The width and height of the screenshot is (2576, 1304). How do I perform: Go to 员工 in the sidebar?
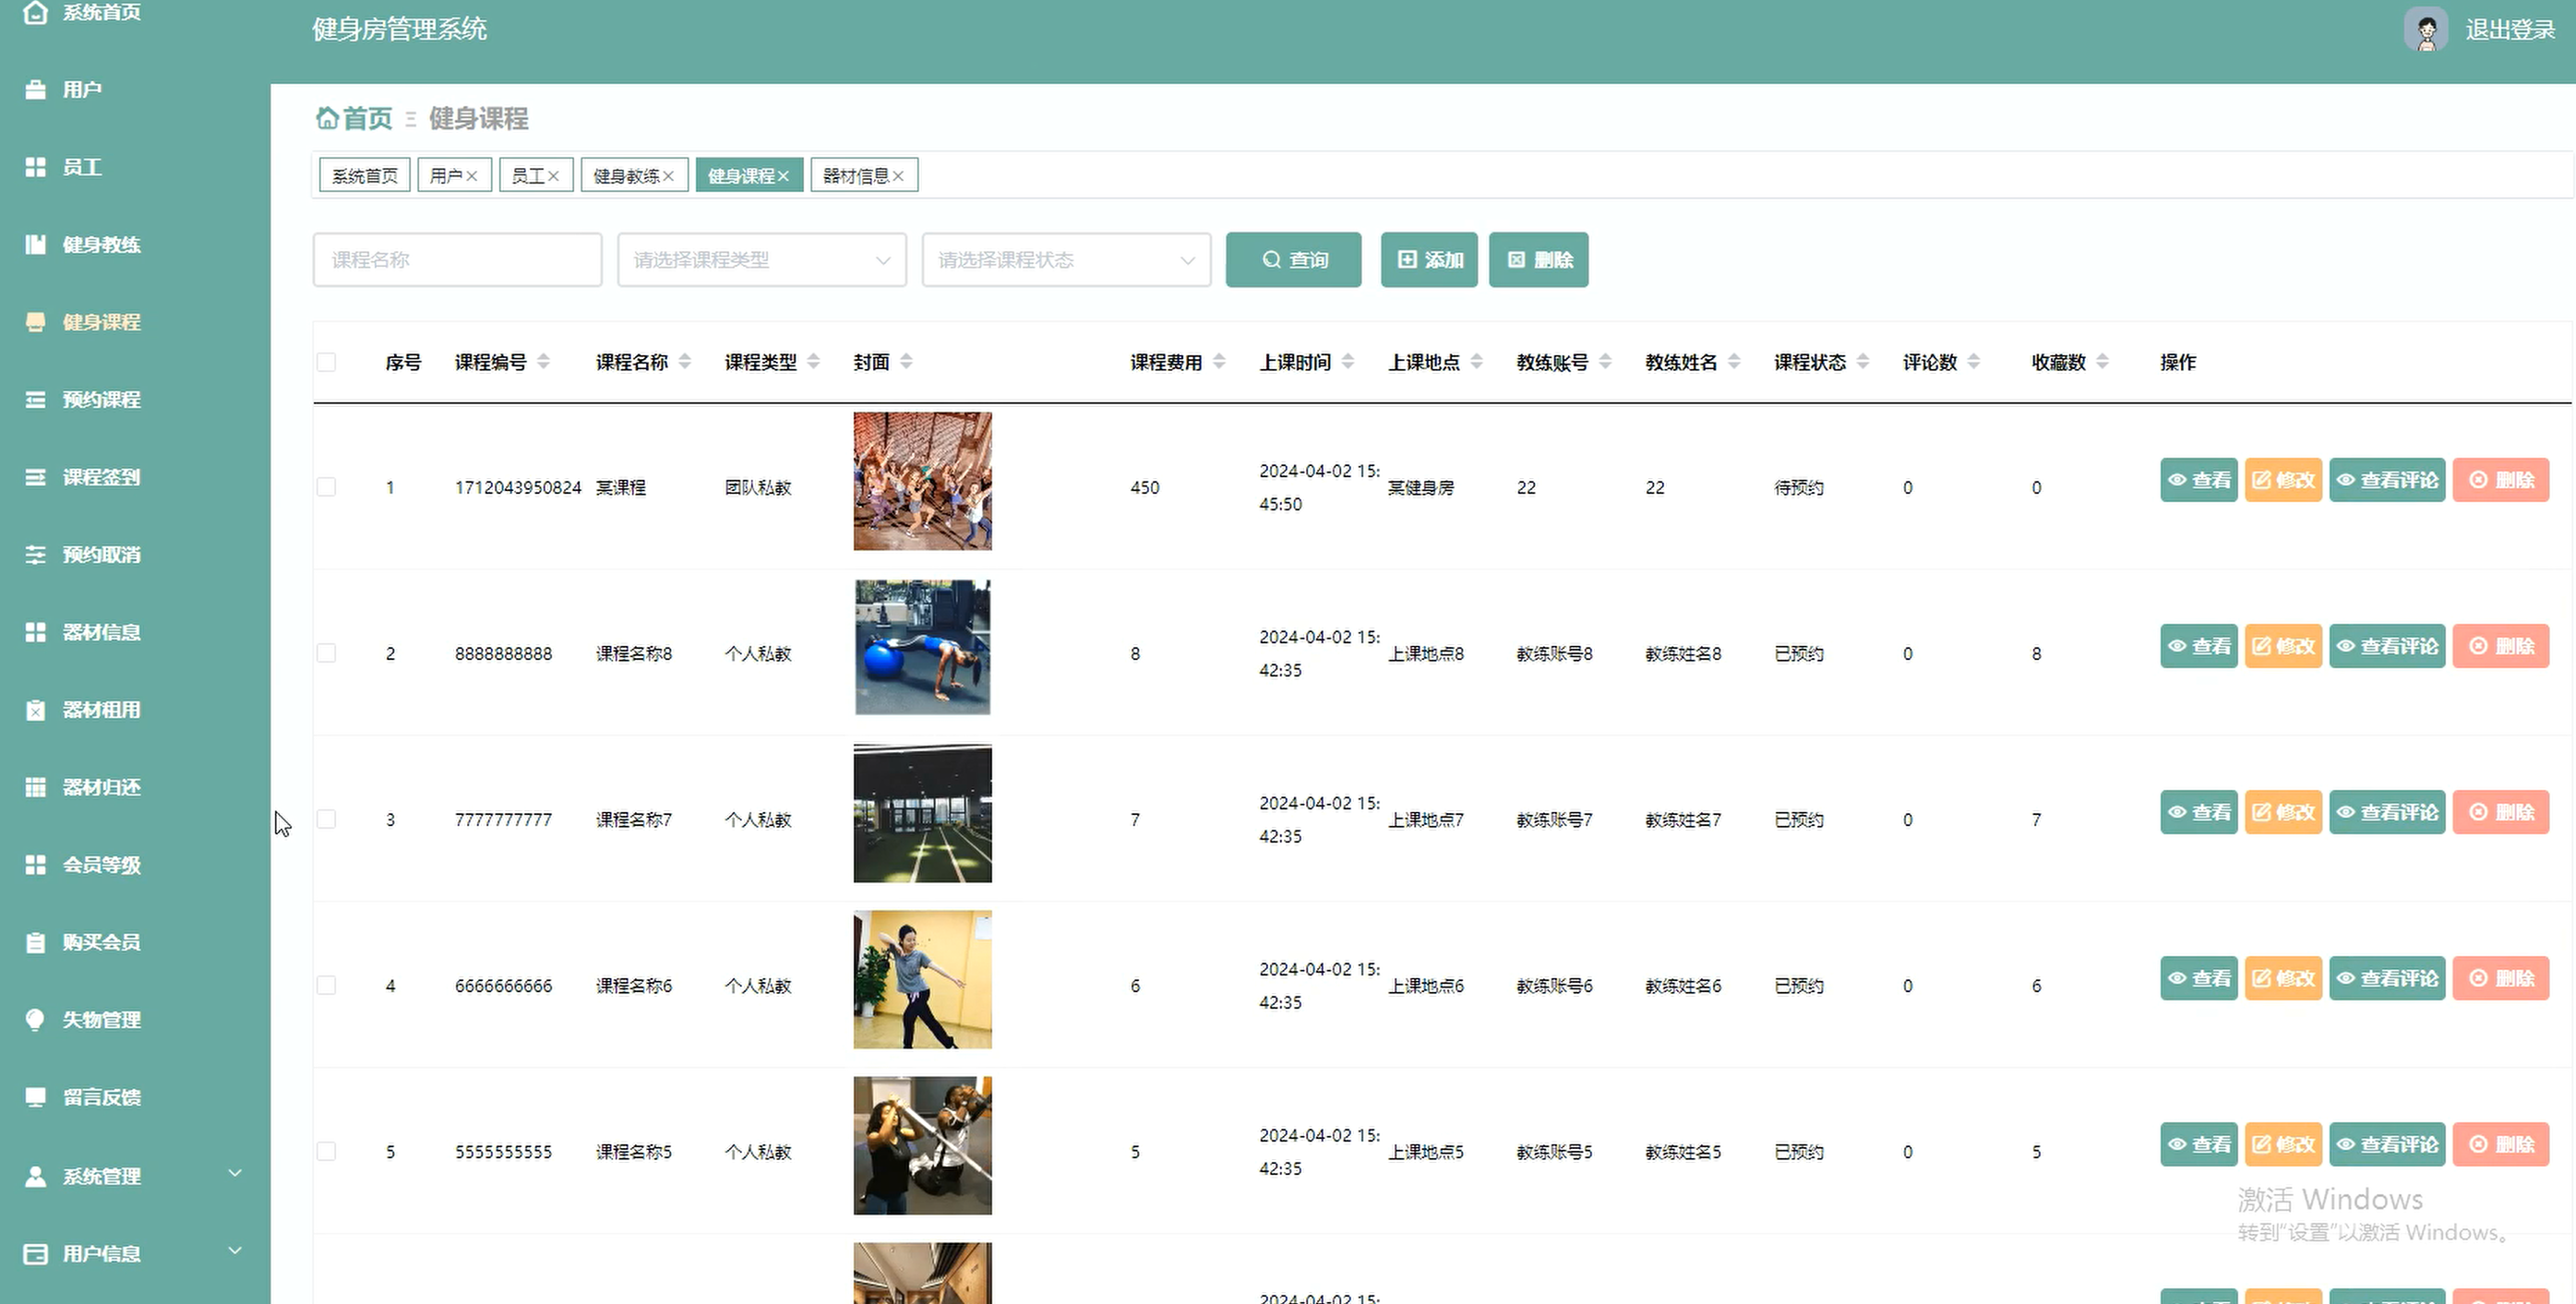click(82, 167)
